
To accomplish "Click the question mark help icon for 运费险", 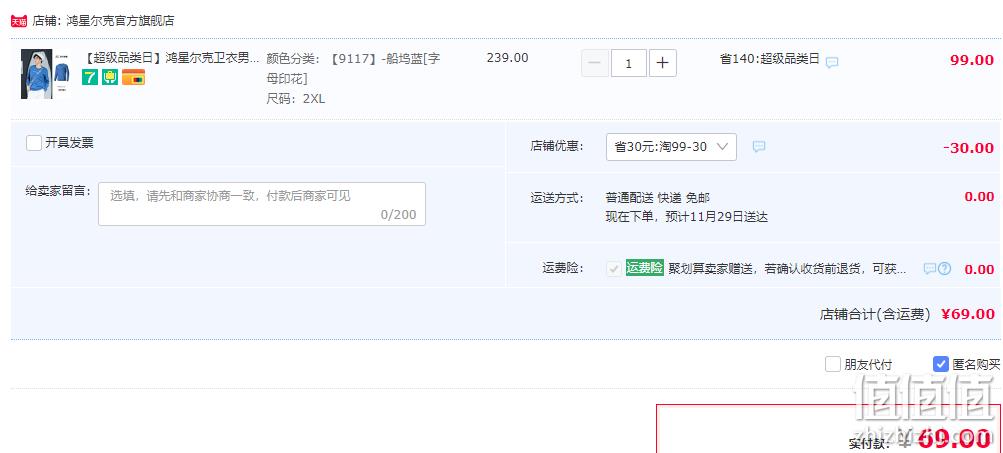I will click(944, 269).
